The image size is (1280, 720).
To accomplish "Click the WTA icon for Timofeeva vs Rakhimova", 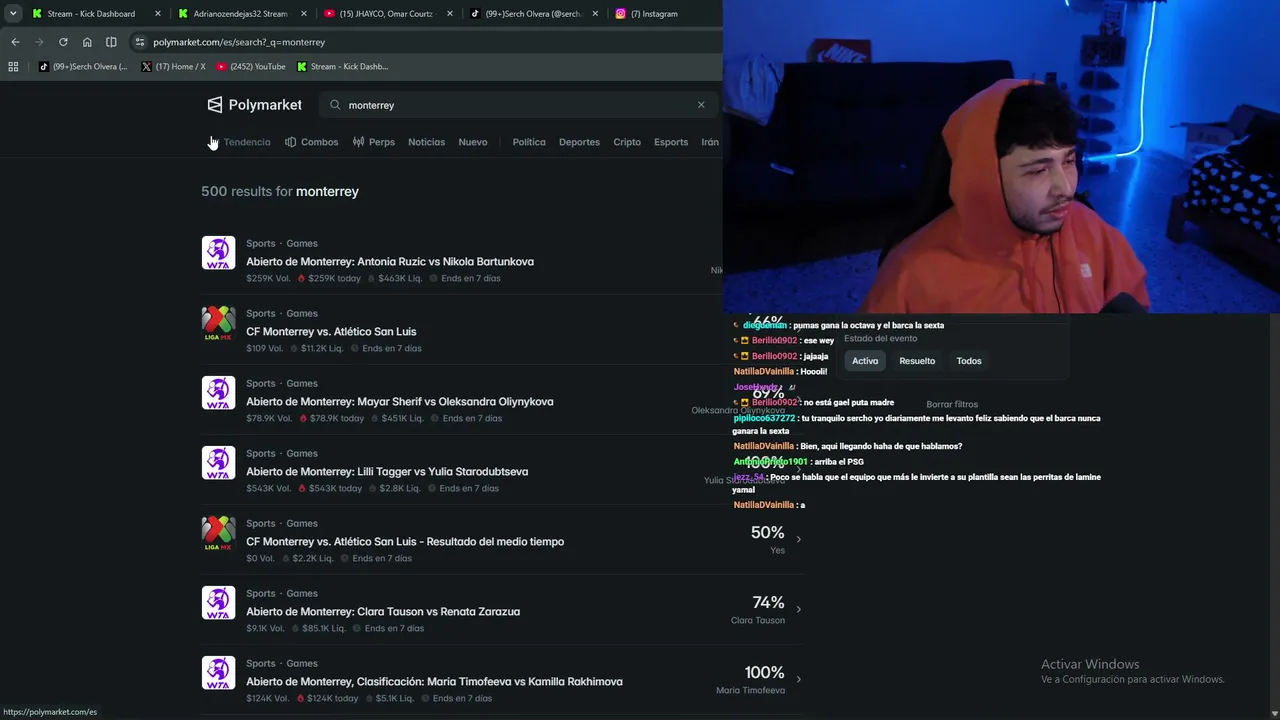I will coord(218,673).
